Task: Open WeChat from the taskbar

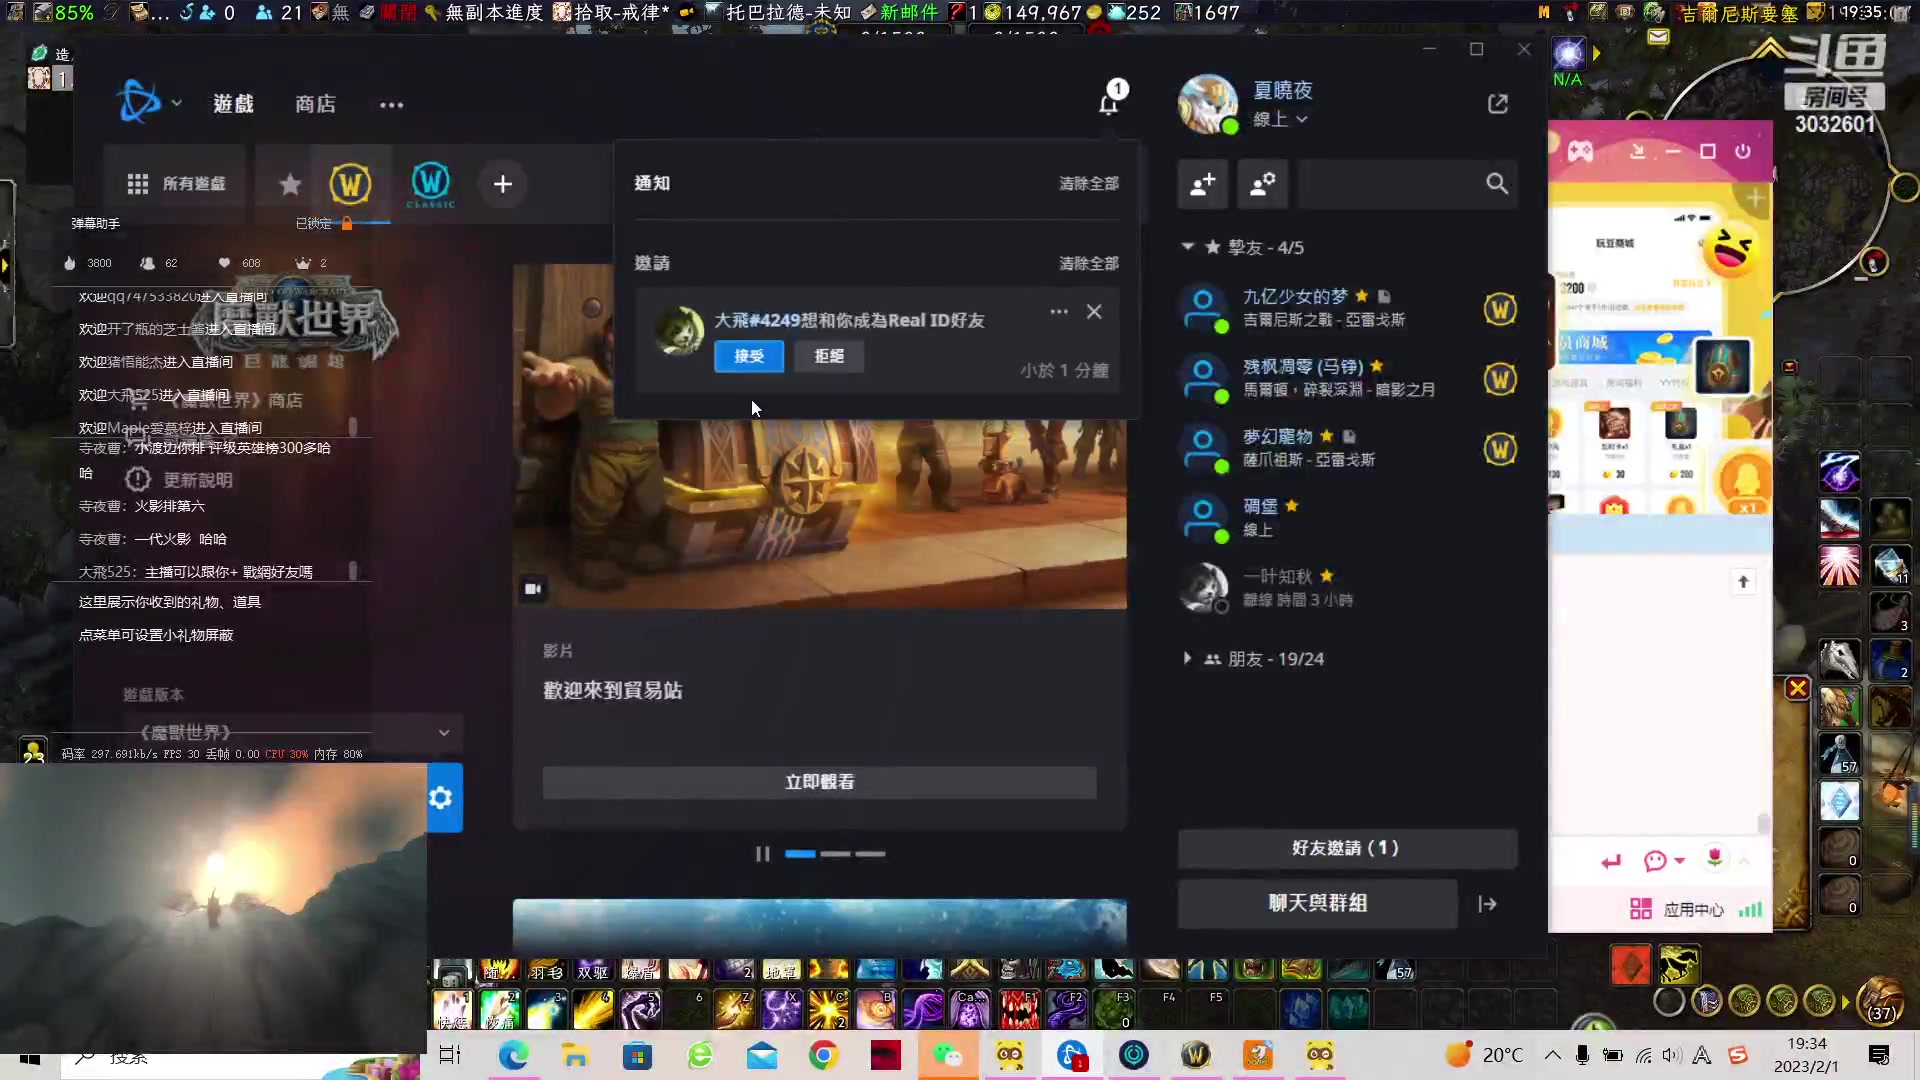Action: 947,1055
